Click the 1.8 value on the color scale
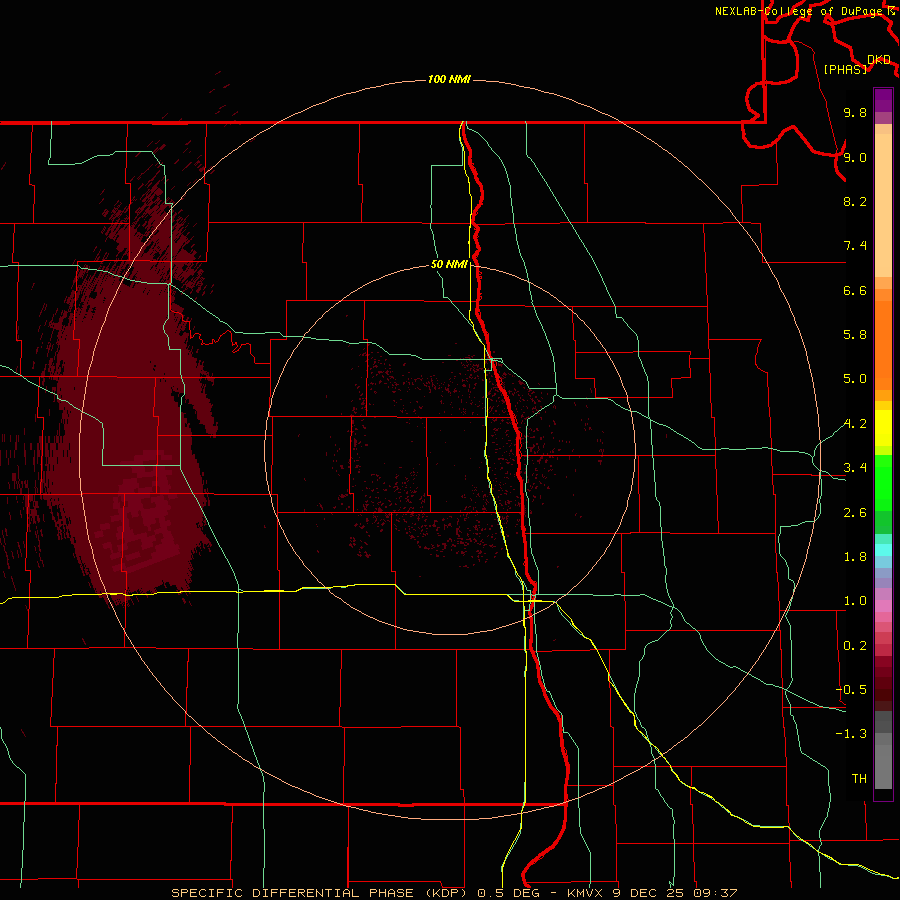The width and height of the screenshot is (900, 900). [x=855, y=557]
